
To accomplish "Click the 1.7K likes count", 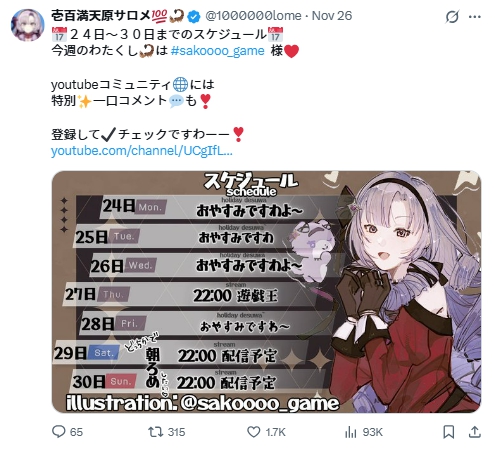I will (x=275, y=432).
